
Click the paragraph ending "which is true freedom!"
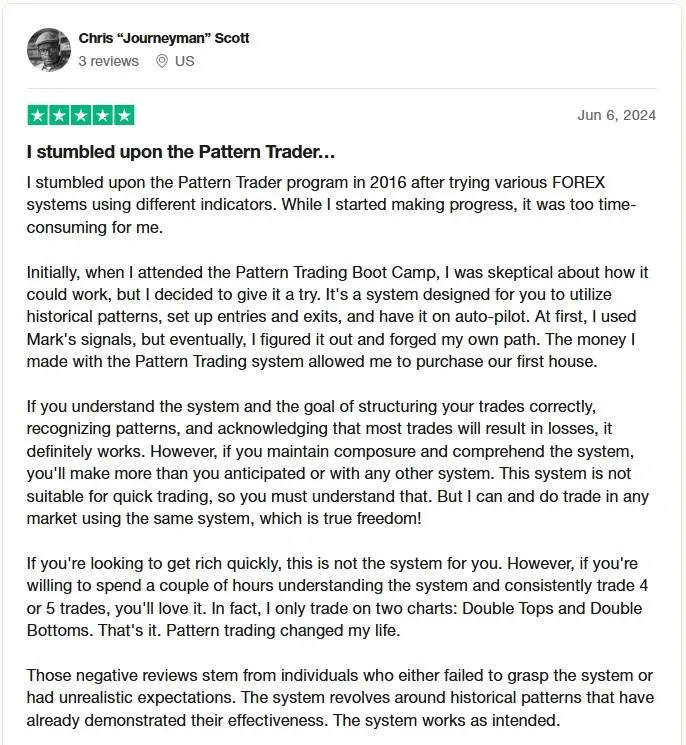338,462
